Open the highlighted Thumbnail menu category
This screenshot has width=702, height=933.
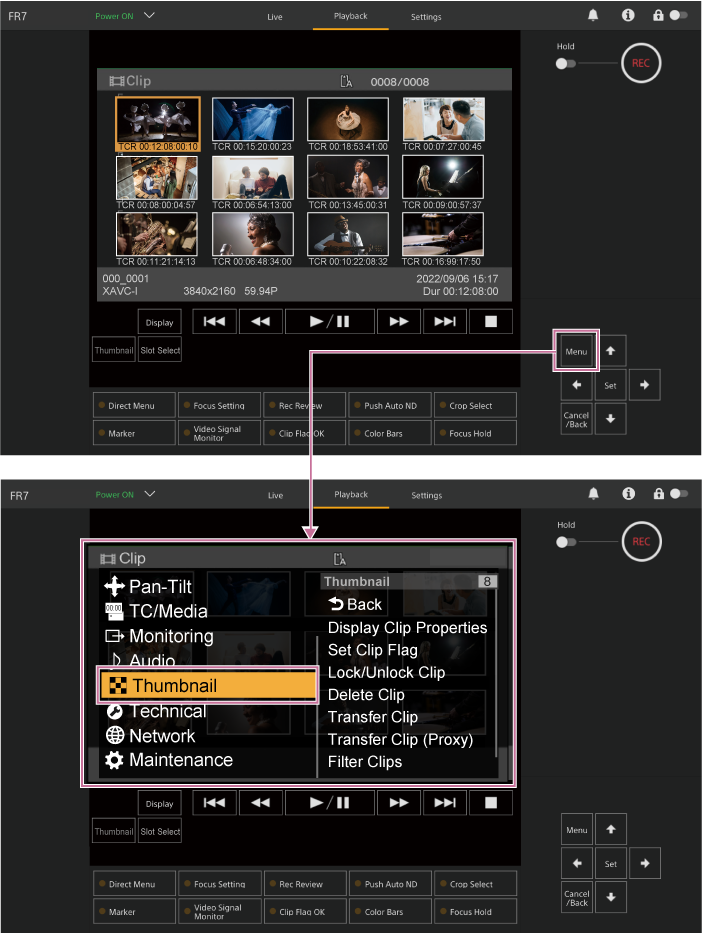coord(208,686)
